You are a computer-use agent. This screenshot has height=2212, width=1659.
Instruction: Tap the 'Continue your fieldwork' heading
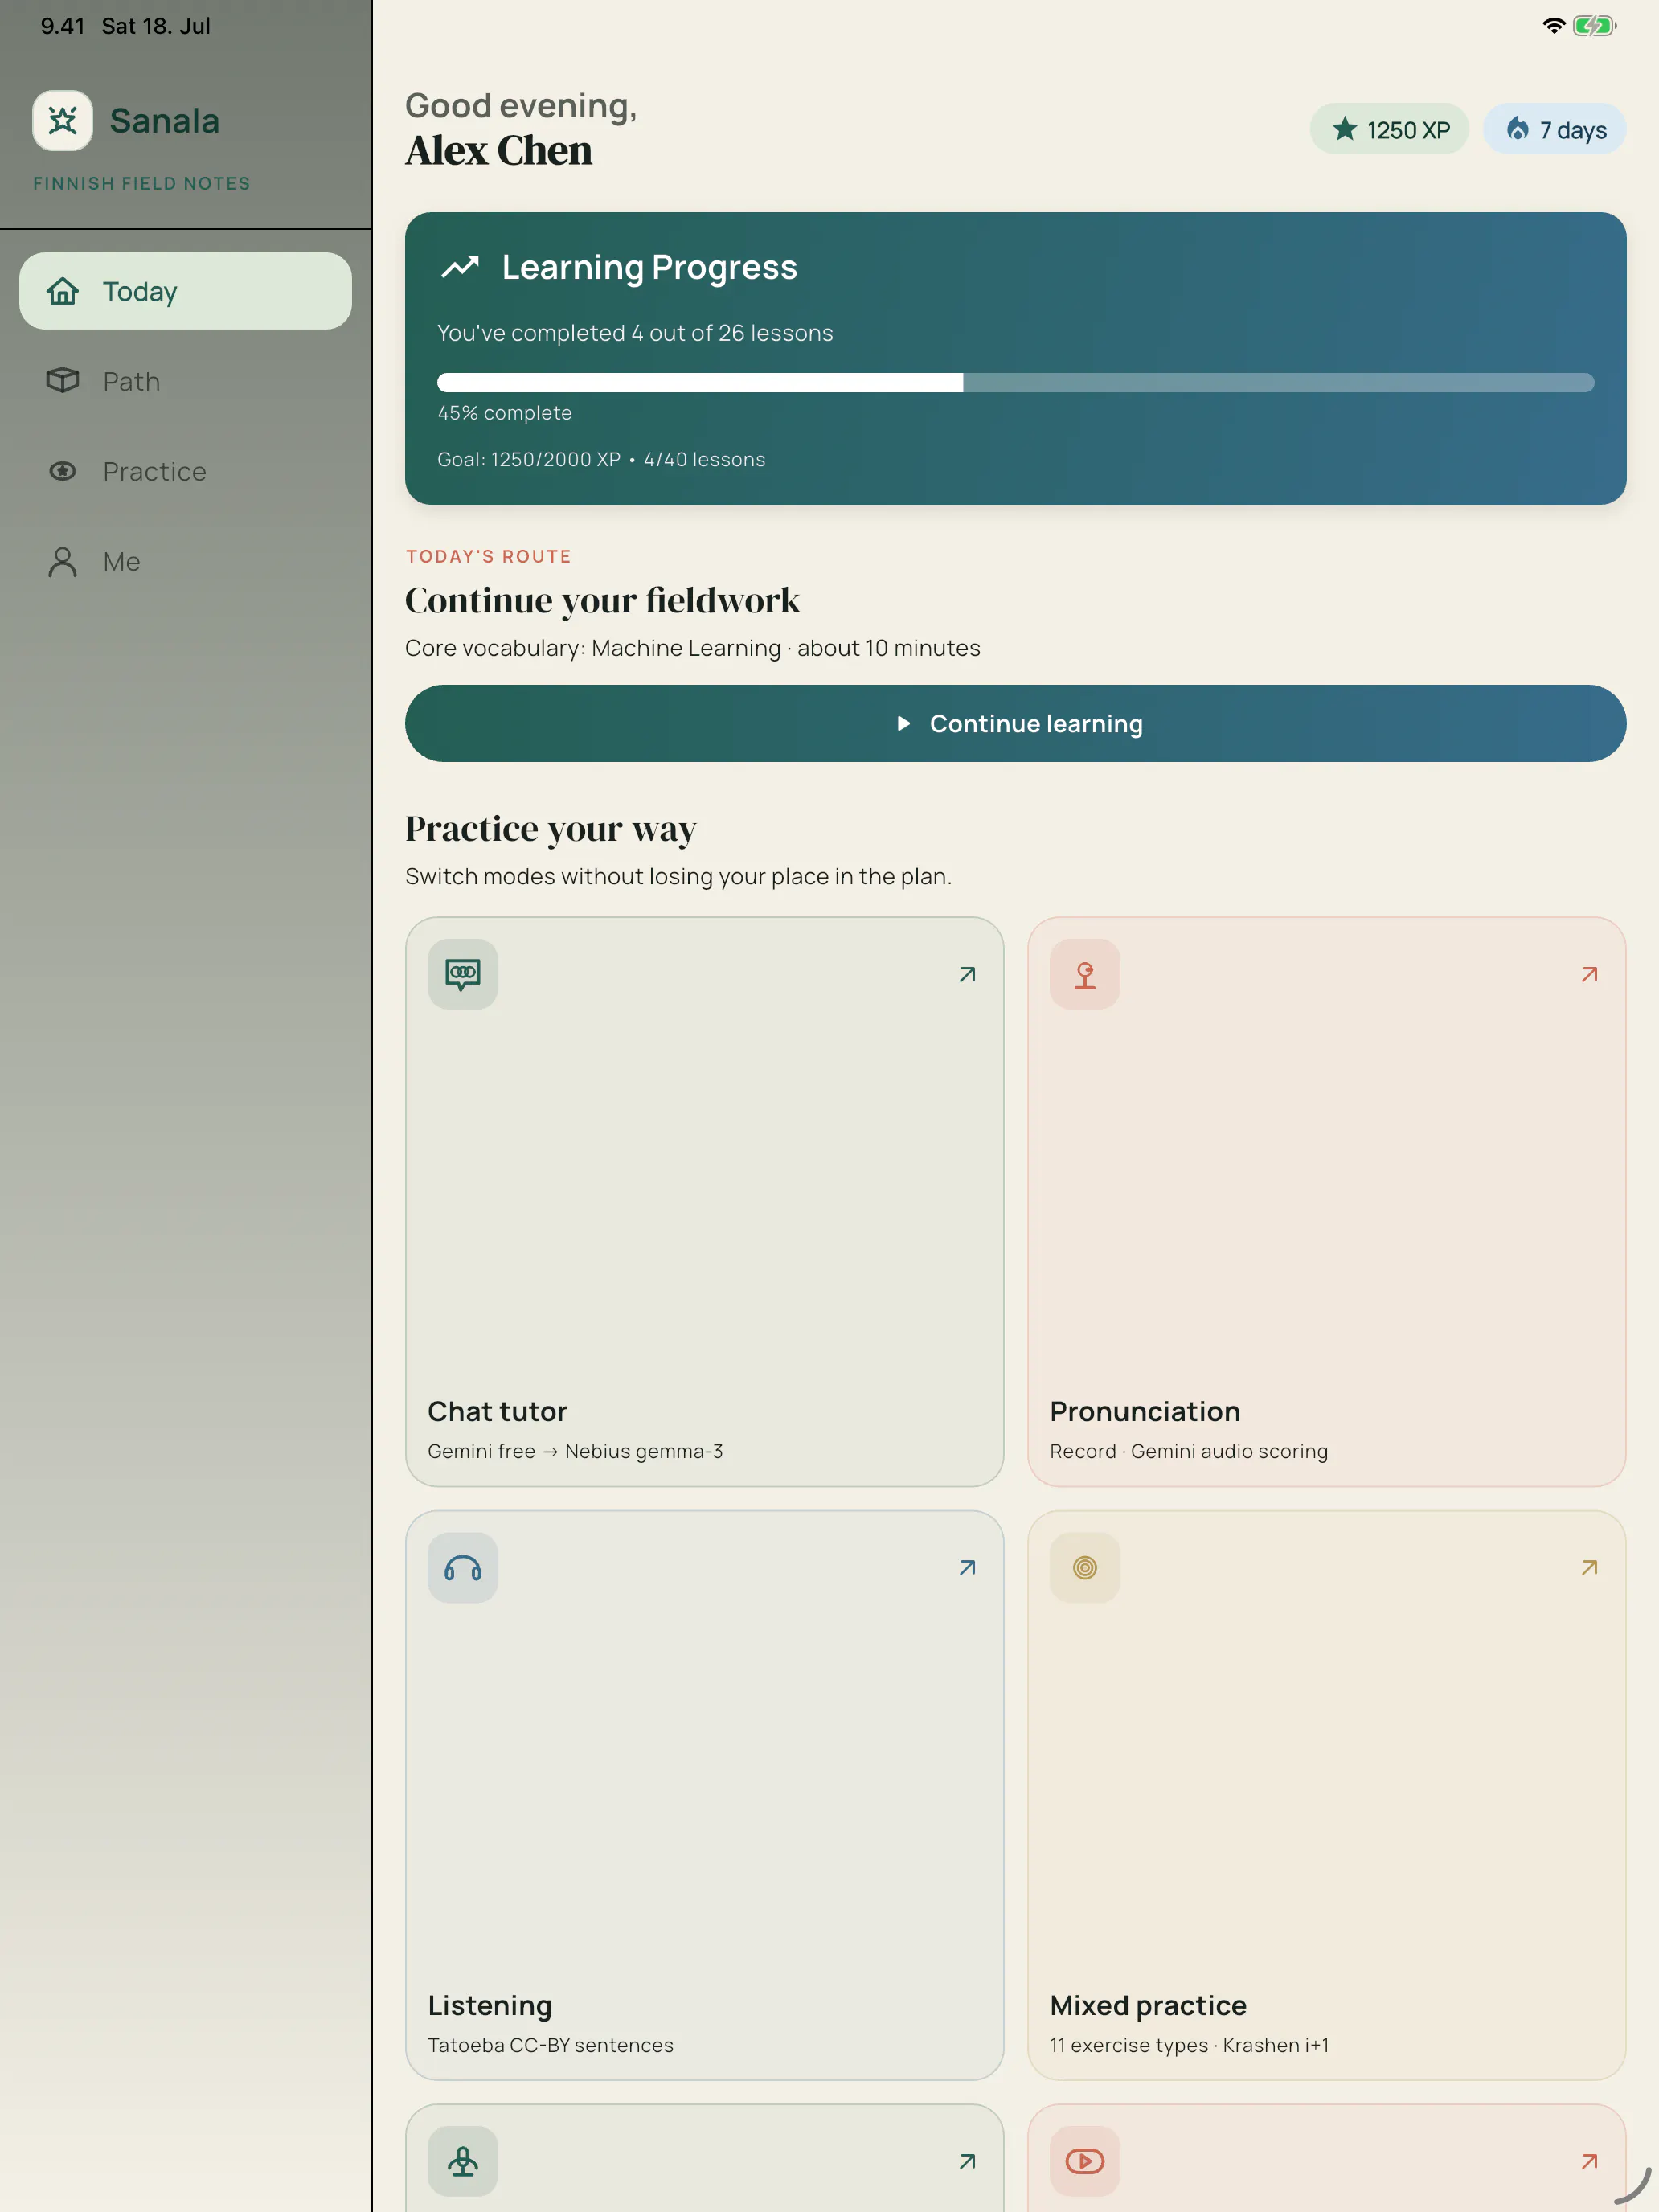pyautogui.click(x=602, y=600)
